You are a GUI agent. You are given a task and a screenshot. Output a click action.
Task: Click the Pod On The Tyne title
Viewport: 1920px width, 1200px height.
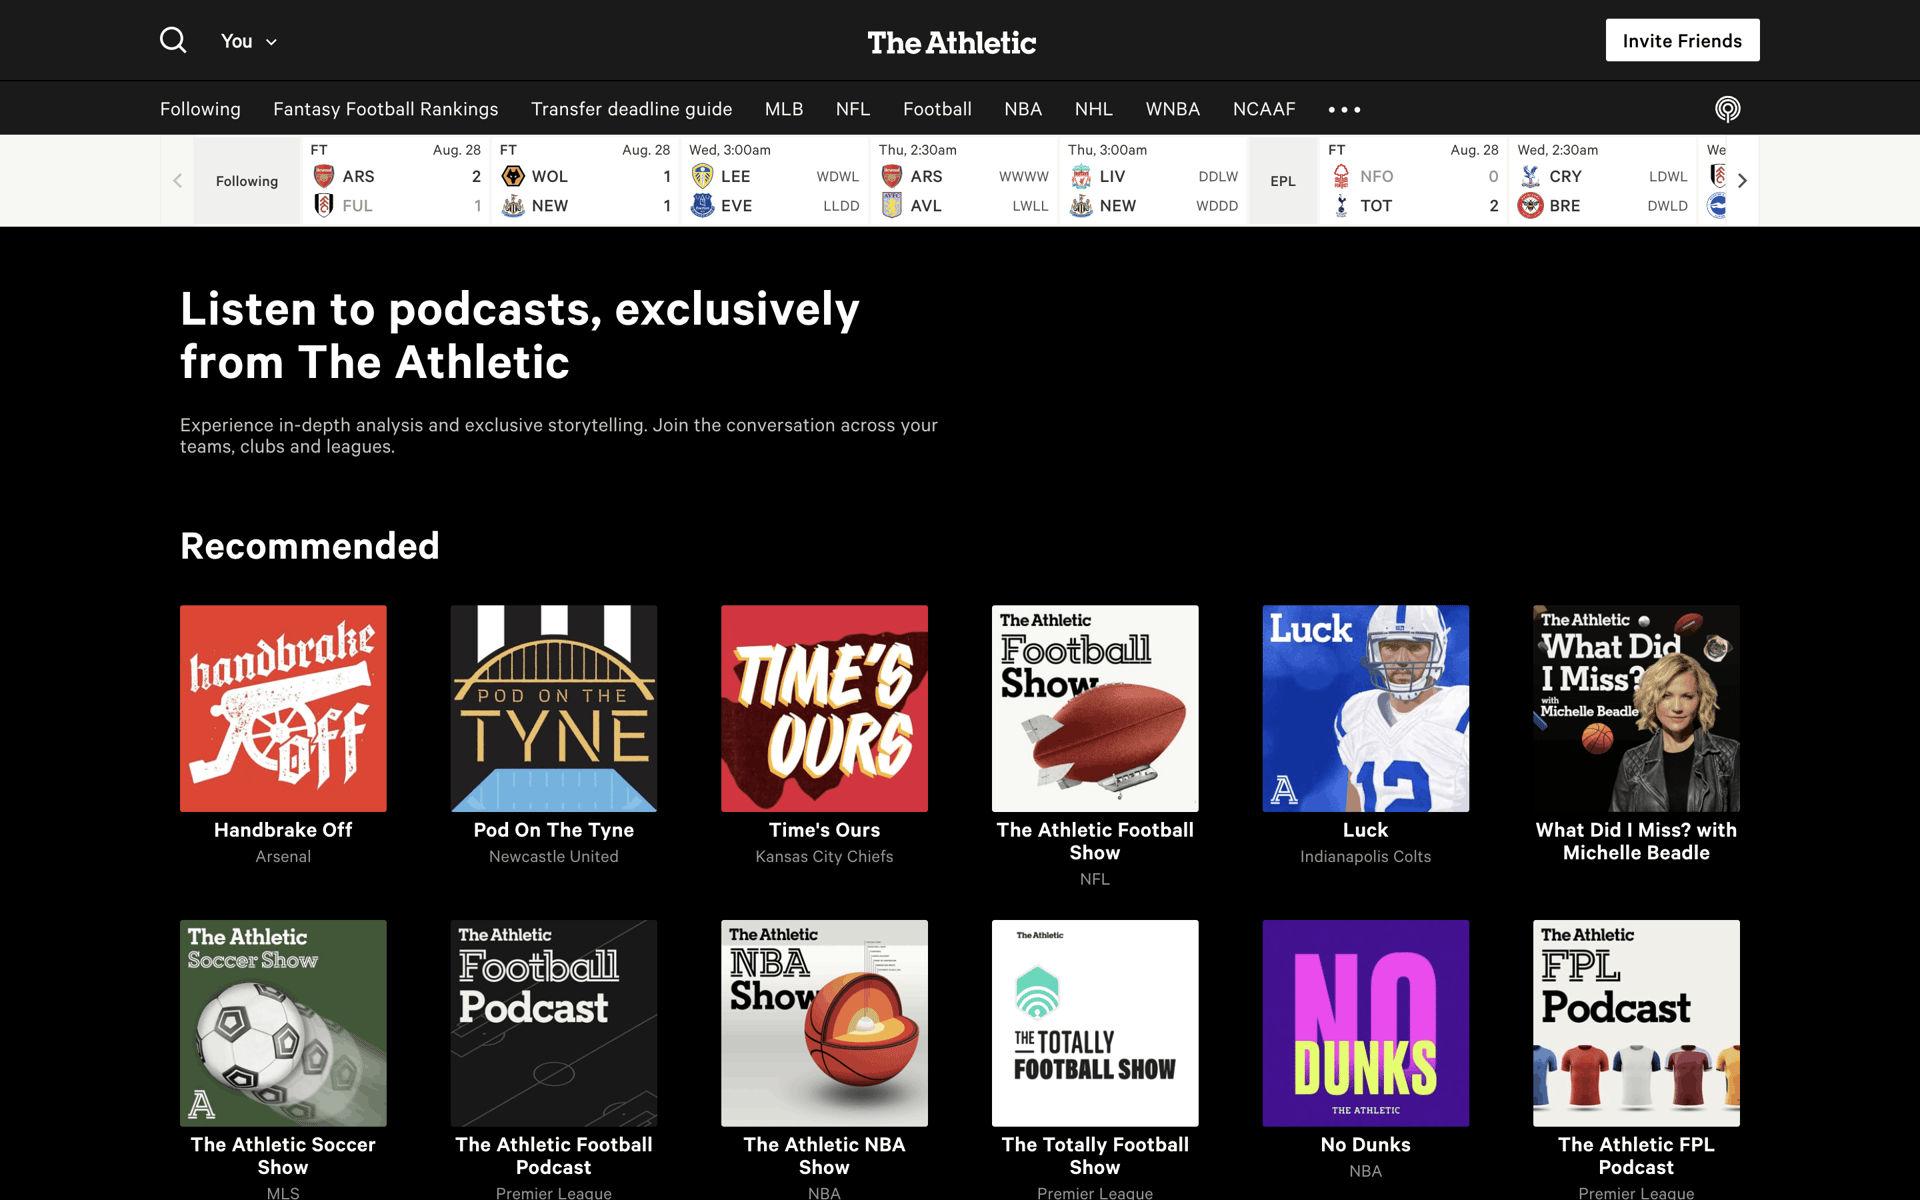[554, 830]
